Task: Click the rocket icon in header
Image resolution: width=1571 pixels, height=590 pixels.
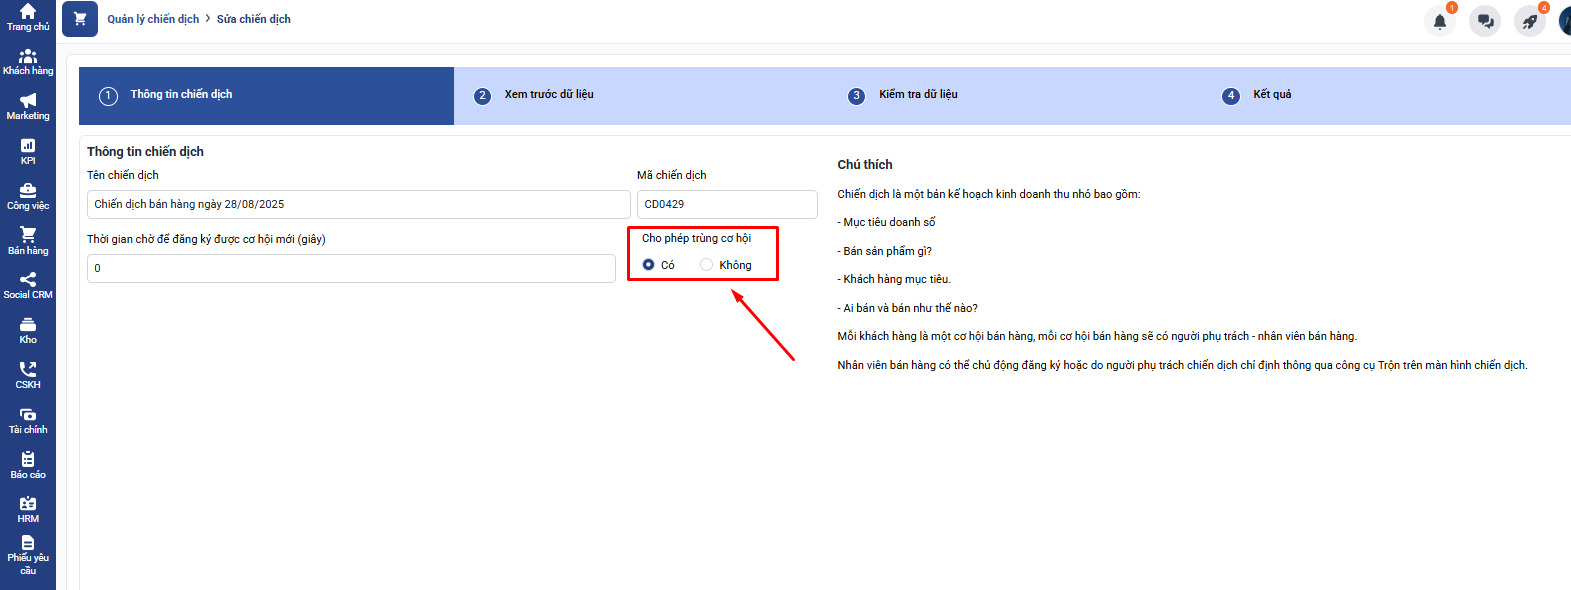Action: [x=1530, y=21]
